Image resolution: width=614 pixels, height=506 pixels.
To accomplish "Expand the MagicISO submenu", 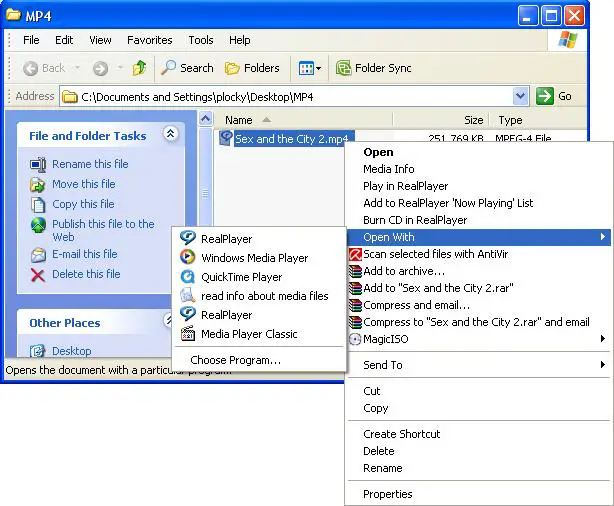I will coord(479,339).
